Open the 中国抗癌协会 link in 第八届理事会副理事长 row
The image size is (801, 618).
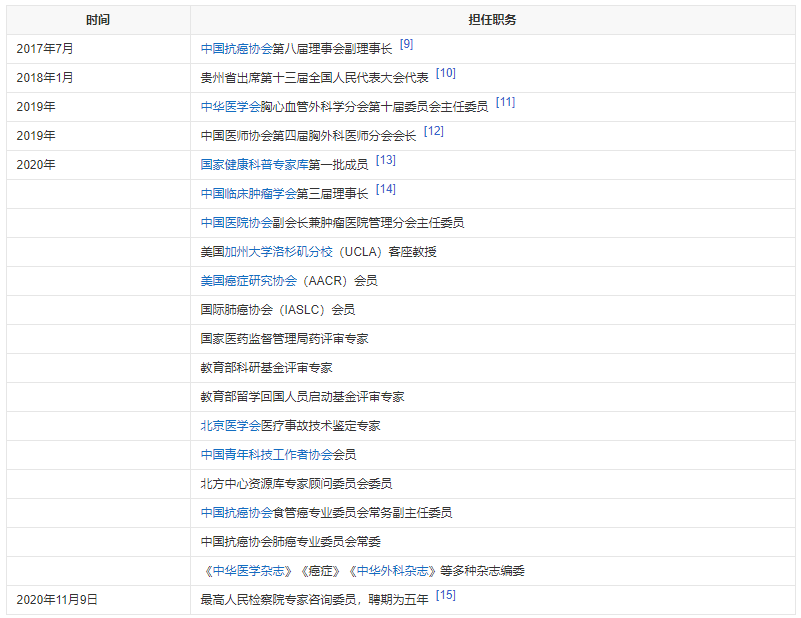point(237,49)
